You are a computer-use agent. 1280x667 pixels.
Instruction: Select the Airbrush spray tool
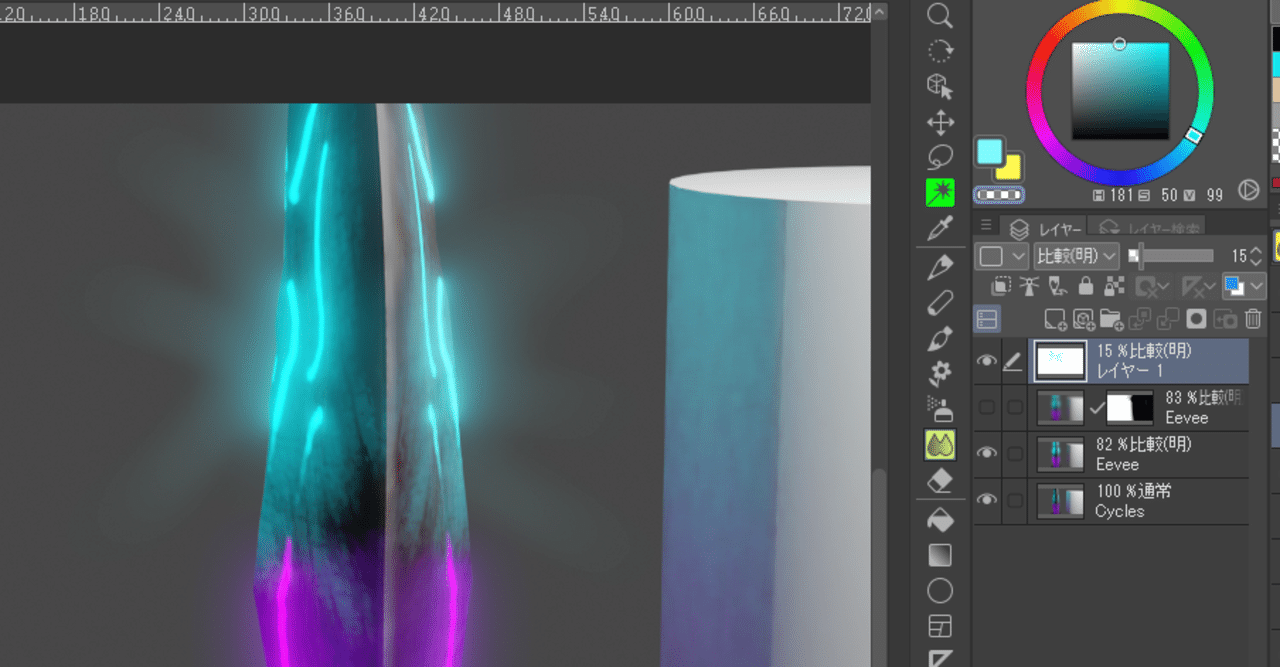click(x=939, y=409)
